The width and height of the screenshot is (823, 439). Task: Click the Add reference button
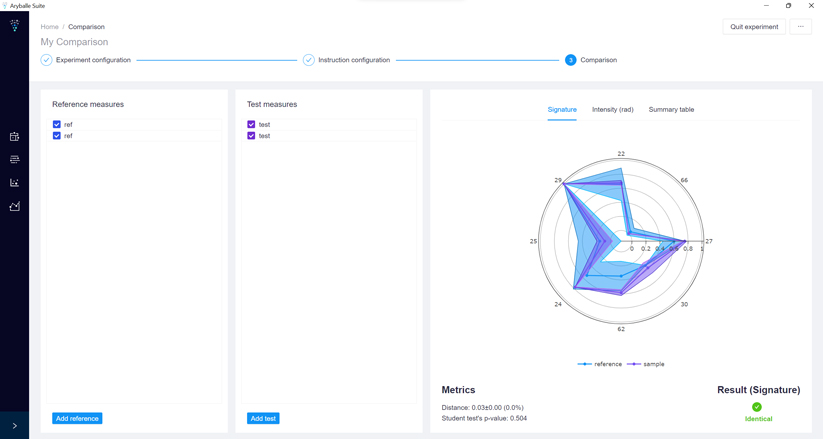(x=77, y=418)
